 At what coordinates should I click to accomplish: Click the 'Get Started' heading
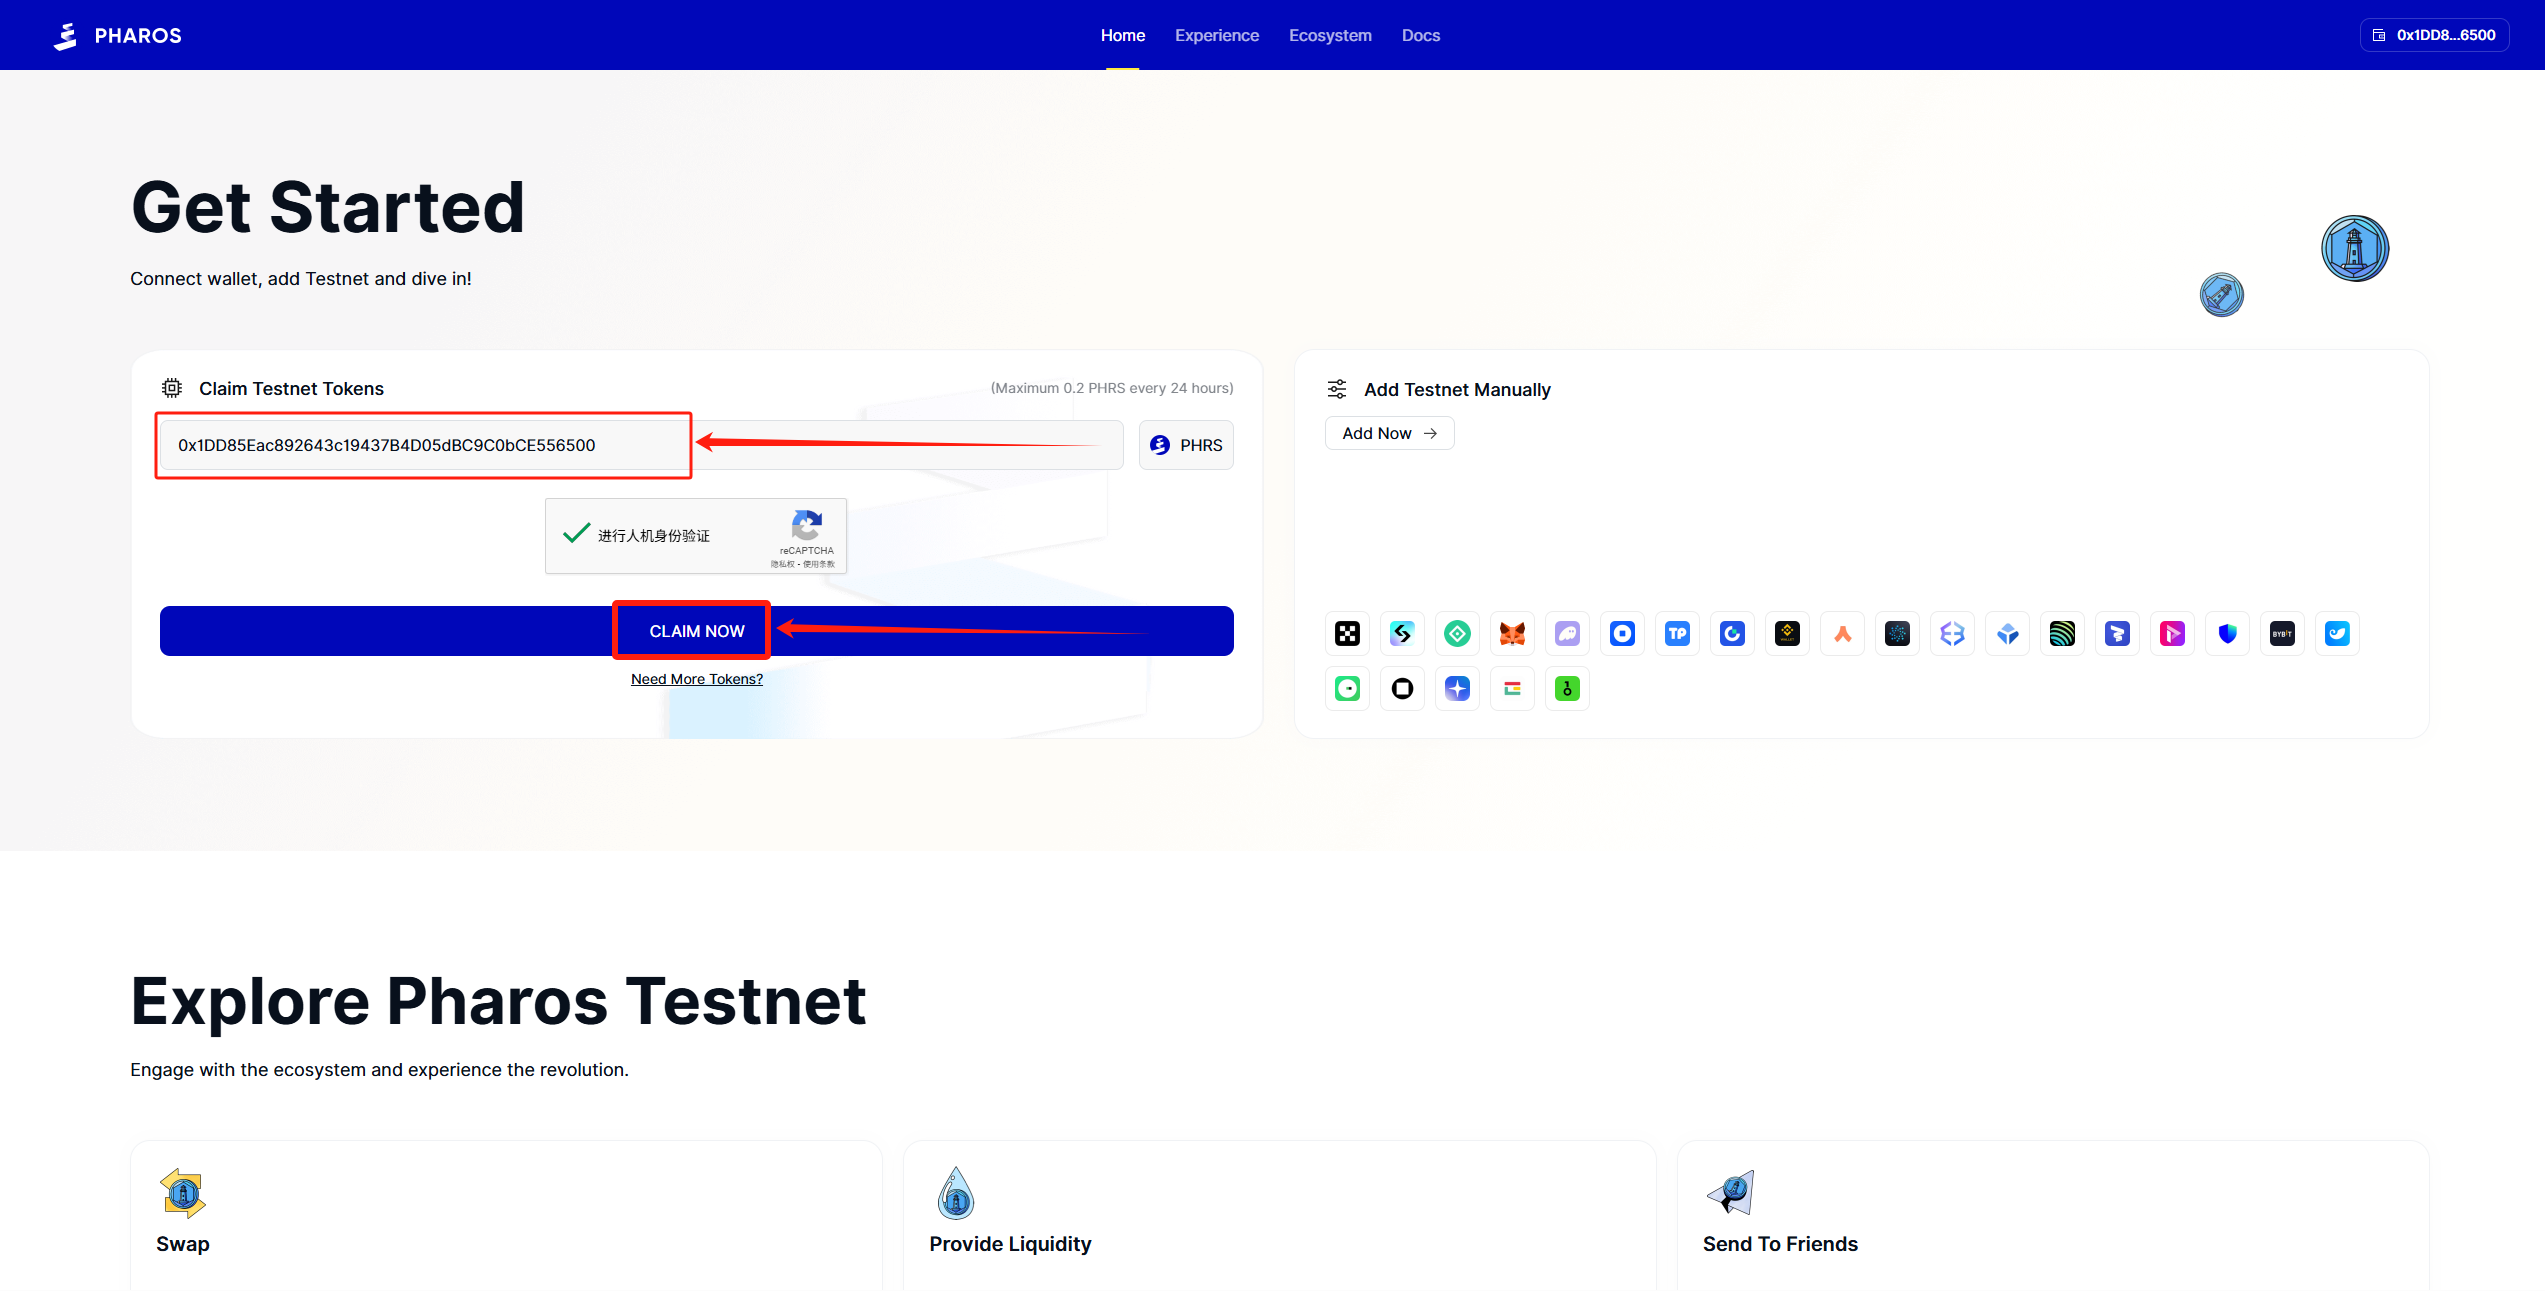click(x=328, y=208)
